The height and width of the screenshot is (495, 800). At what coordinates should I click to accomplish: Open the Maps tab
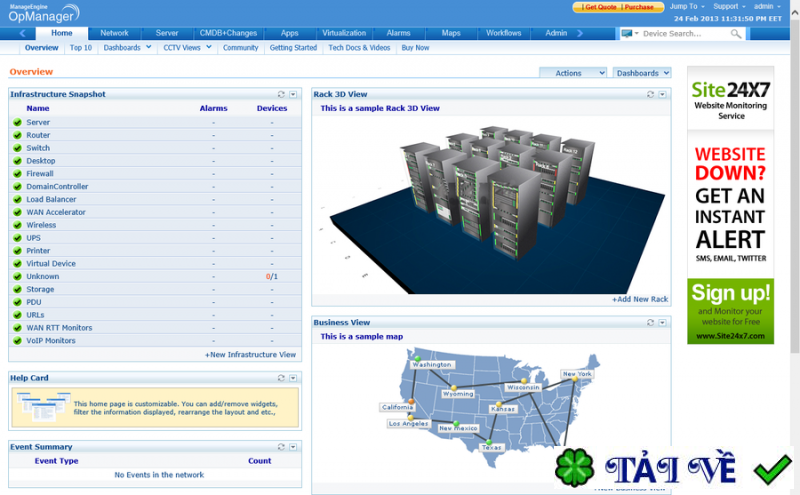tap(451, 33)
